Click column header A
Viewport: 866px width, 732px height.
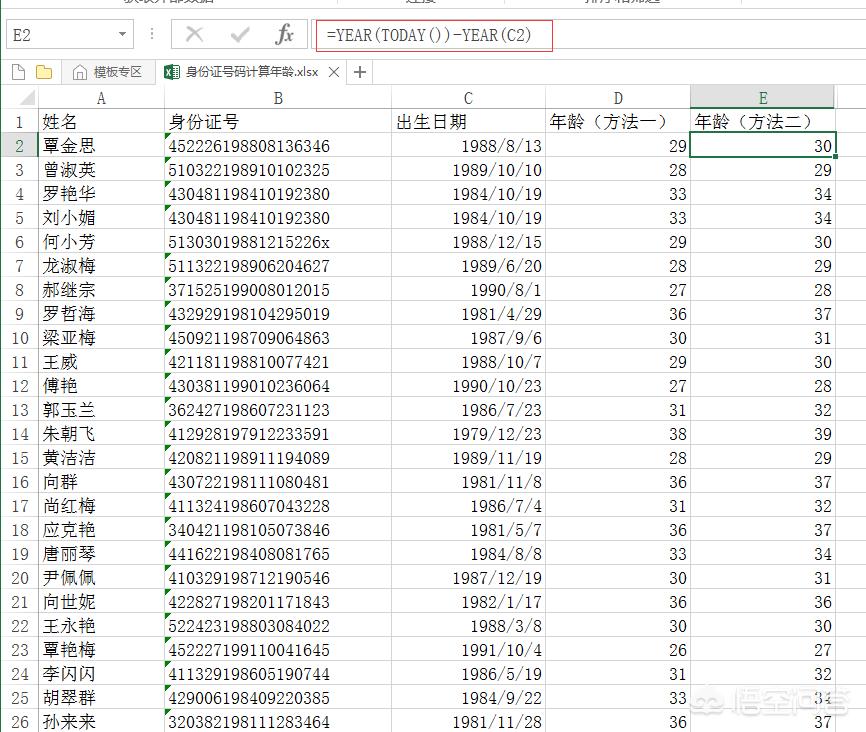100,99
